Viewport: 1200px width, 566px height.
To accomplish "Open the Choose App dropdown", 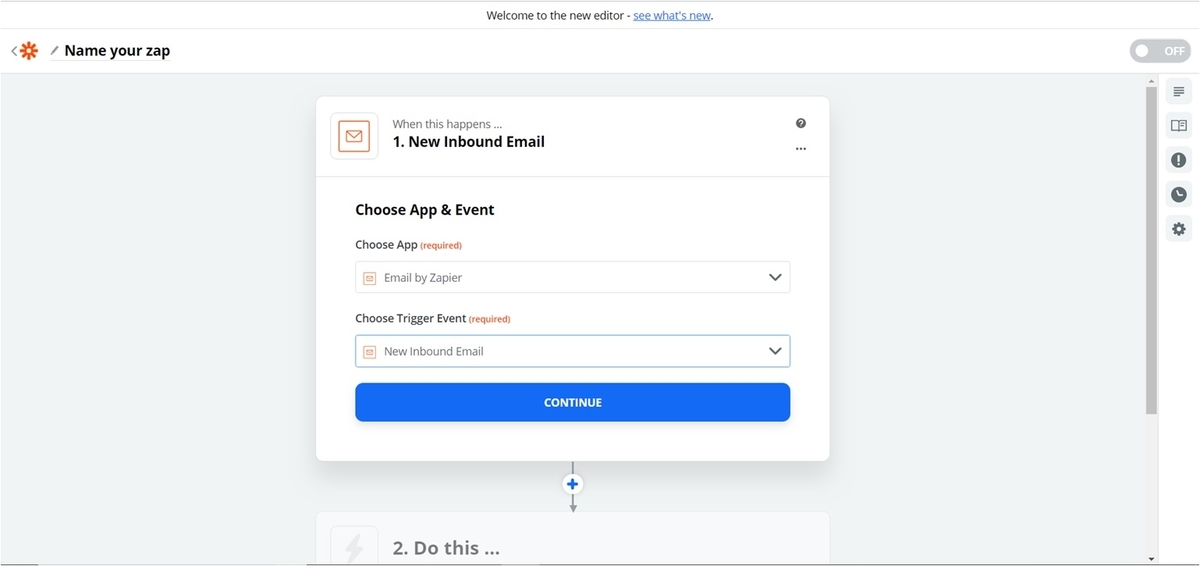I will [x=572, y=277].
